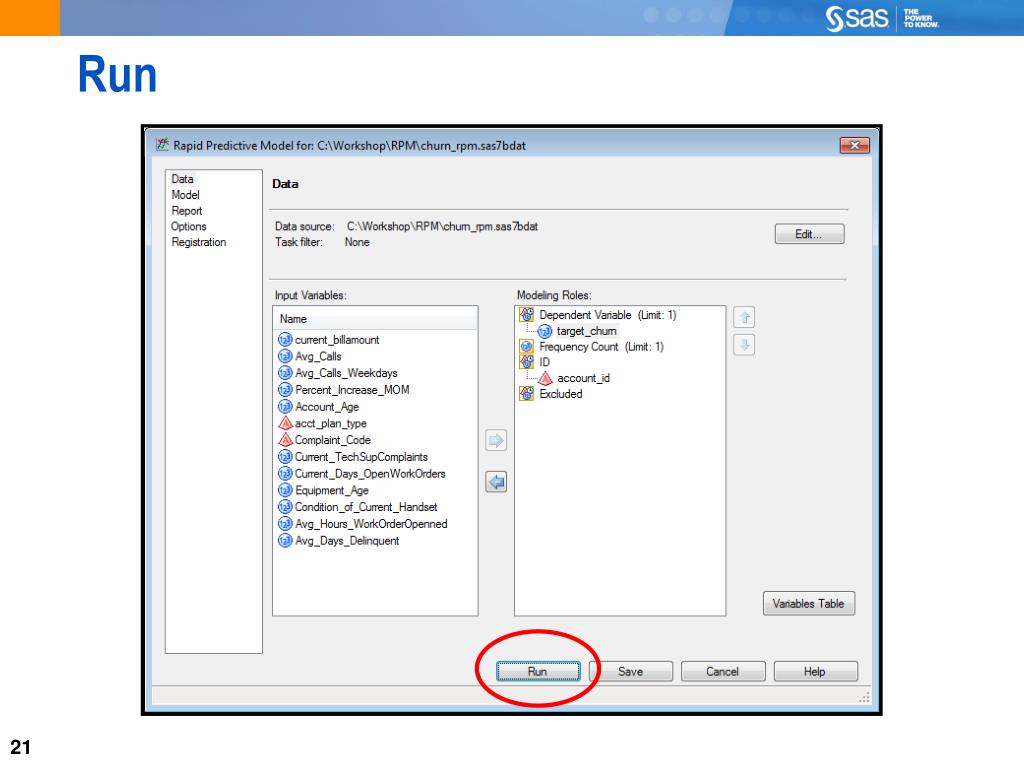Click Frequency Count role icon
Screen dimensions: 1024x768
point(526,346)
